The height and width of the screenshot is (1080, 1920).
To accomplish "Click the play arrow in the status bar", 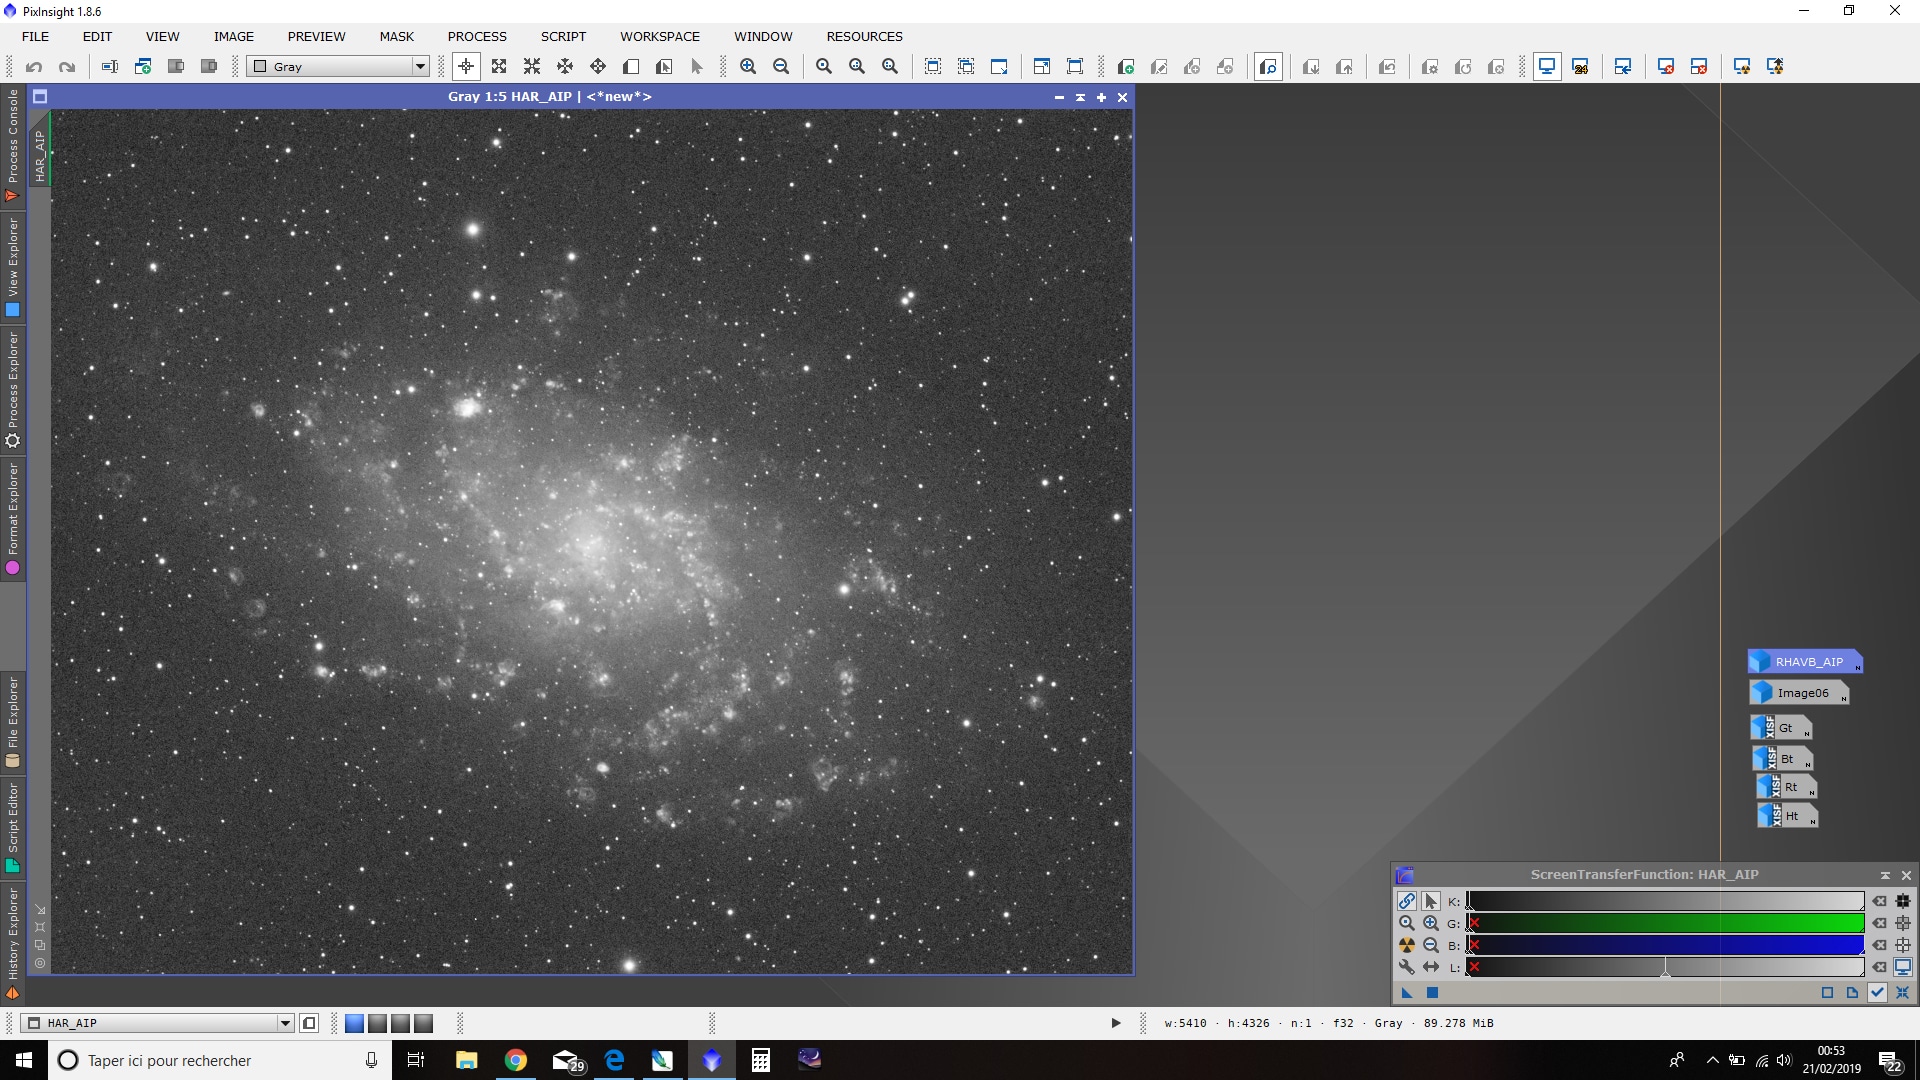I will pos(1116,1023).
